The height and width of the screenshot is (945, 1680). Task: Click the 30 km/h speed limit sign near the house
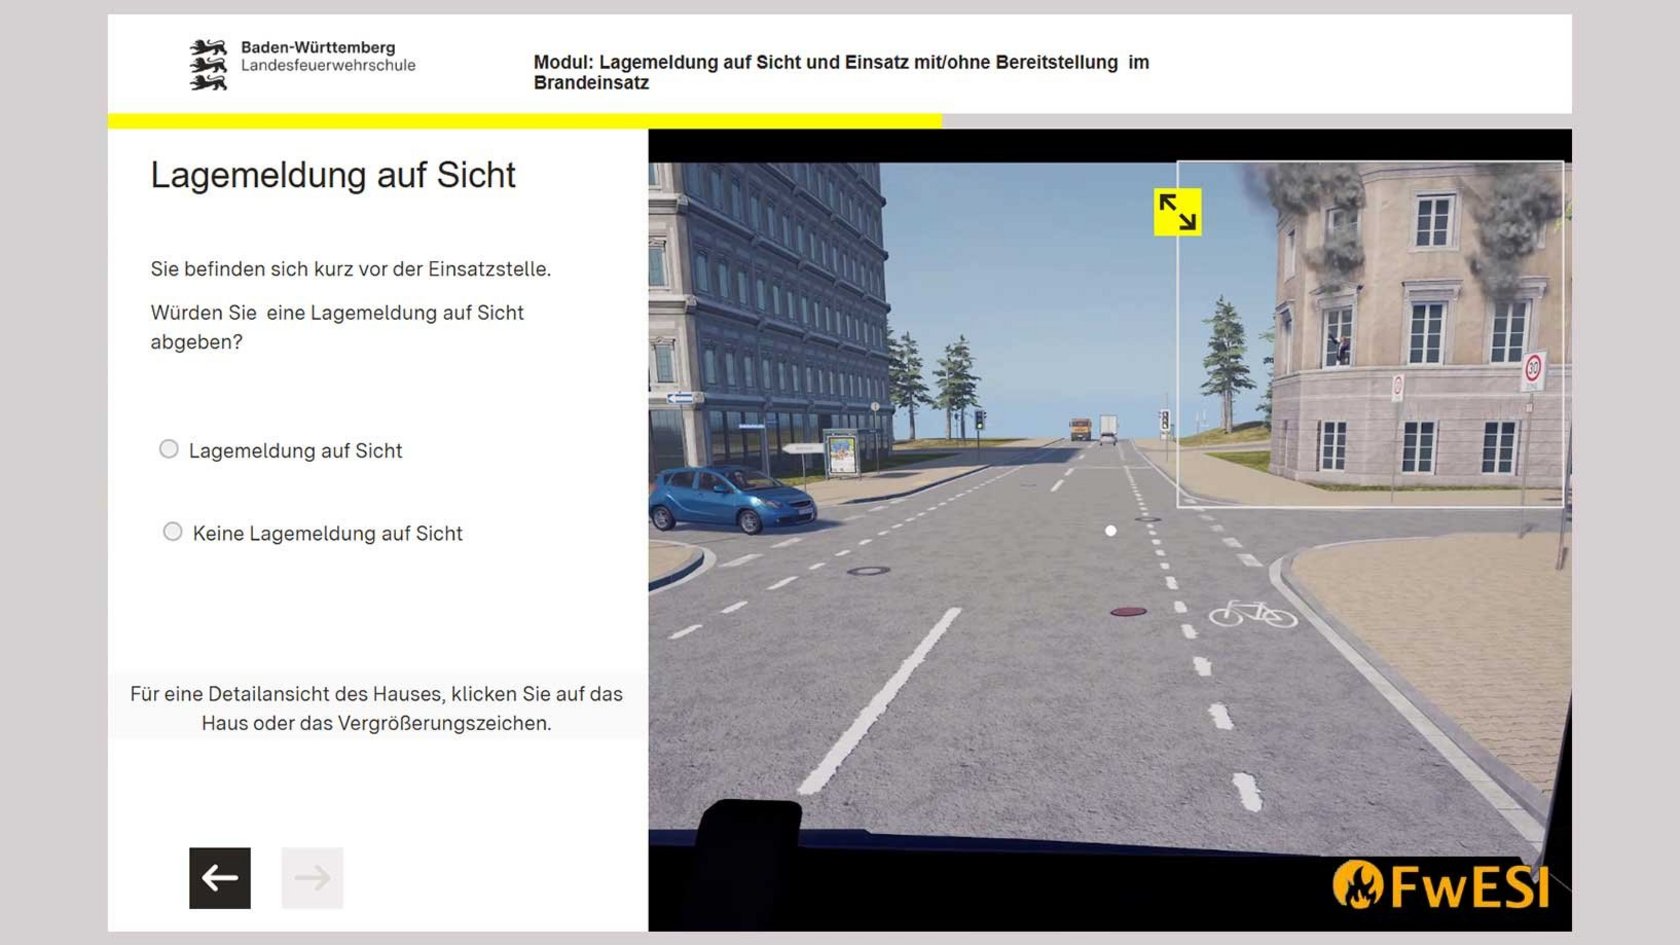pyautogui.click(x=1534, y=368)
